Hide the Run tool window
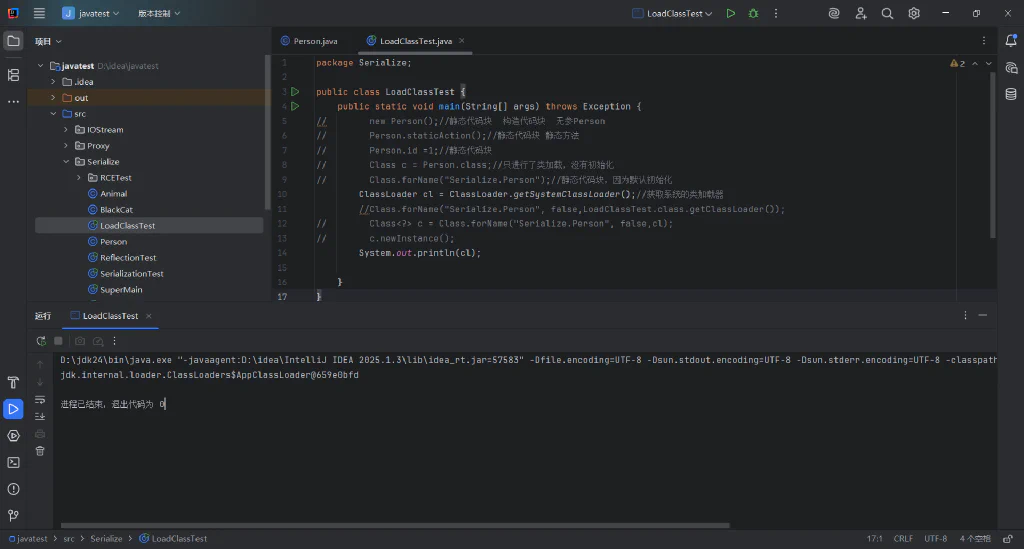The width and height of the screenshot is (1024, 549). (982, 315)
